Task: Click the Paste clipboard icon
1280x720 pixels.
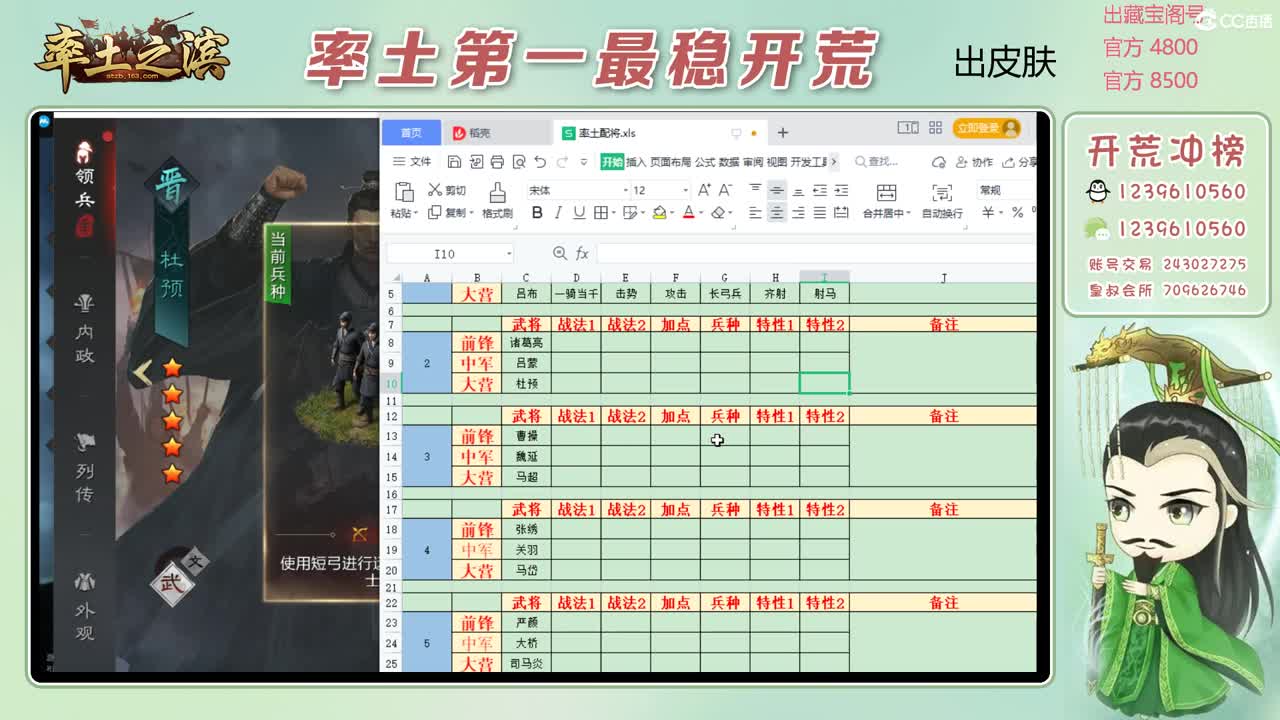Action: tap(404, 192)
